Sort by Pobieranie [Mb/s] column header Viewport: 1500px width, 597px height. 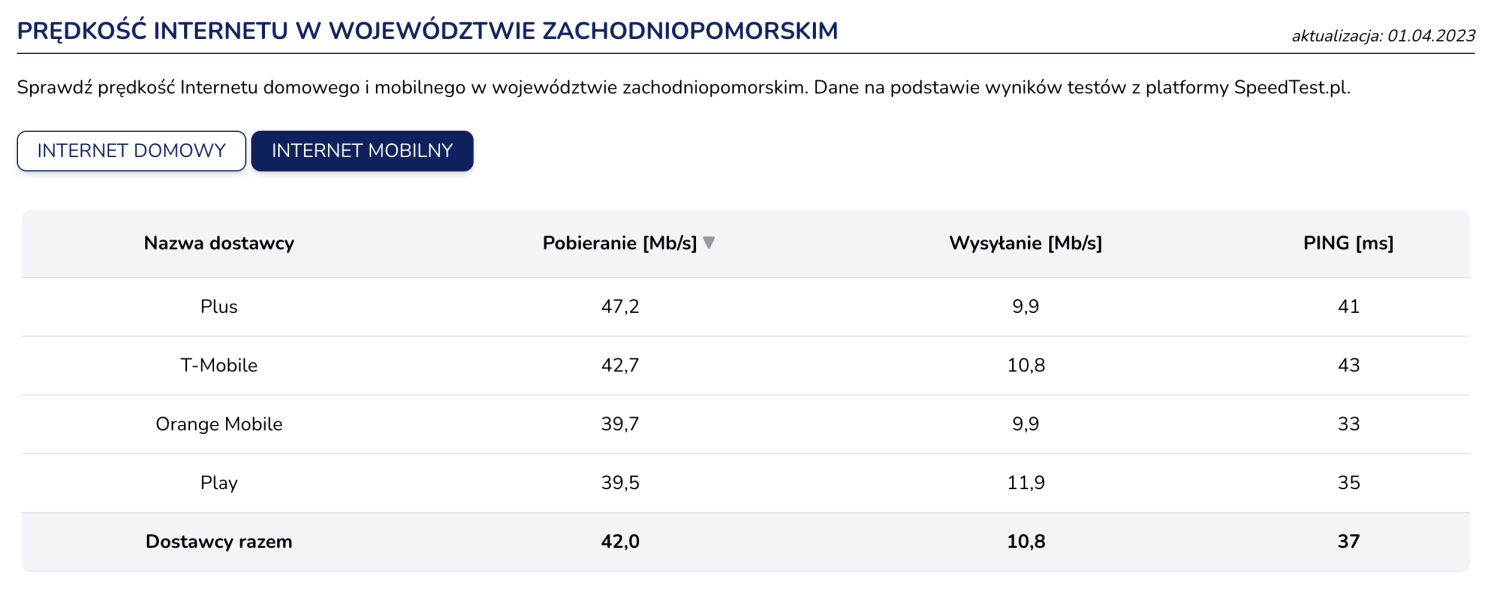pos(619,243)
